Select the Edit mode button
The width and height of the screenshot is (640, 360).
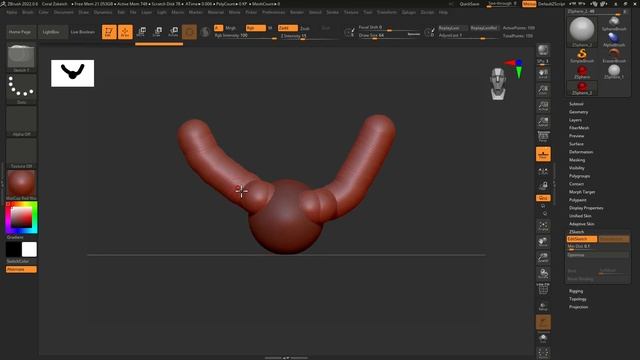point(109,32)
